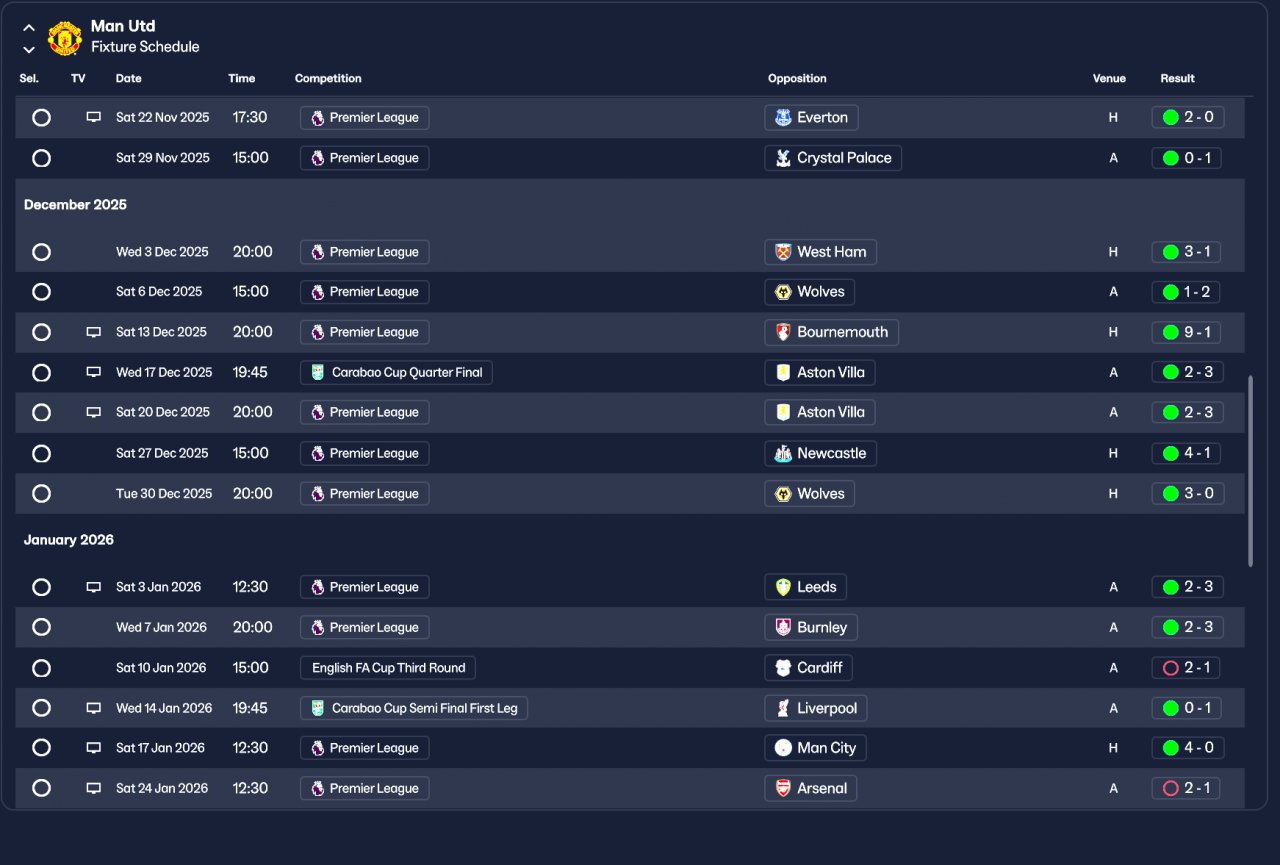Open the 2 - 1 result against Arsenal
The image size is (1280, 865).
(1186, 788)
